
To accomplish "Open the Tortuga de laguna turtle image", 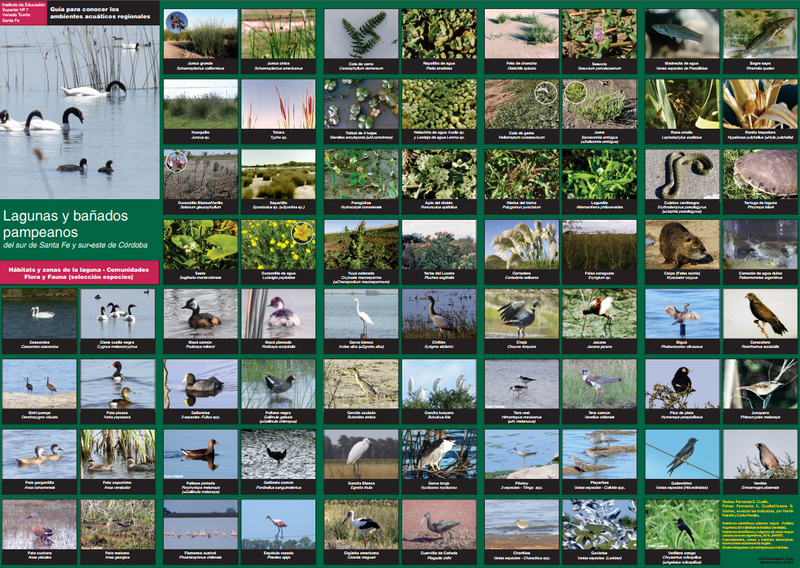I will [x=761, y=173].
